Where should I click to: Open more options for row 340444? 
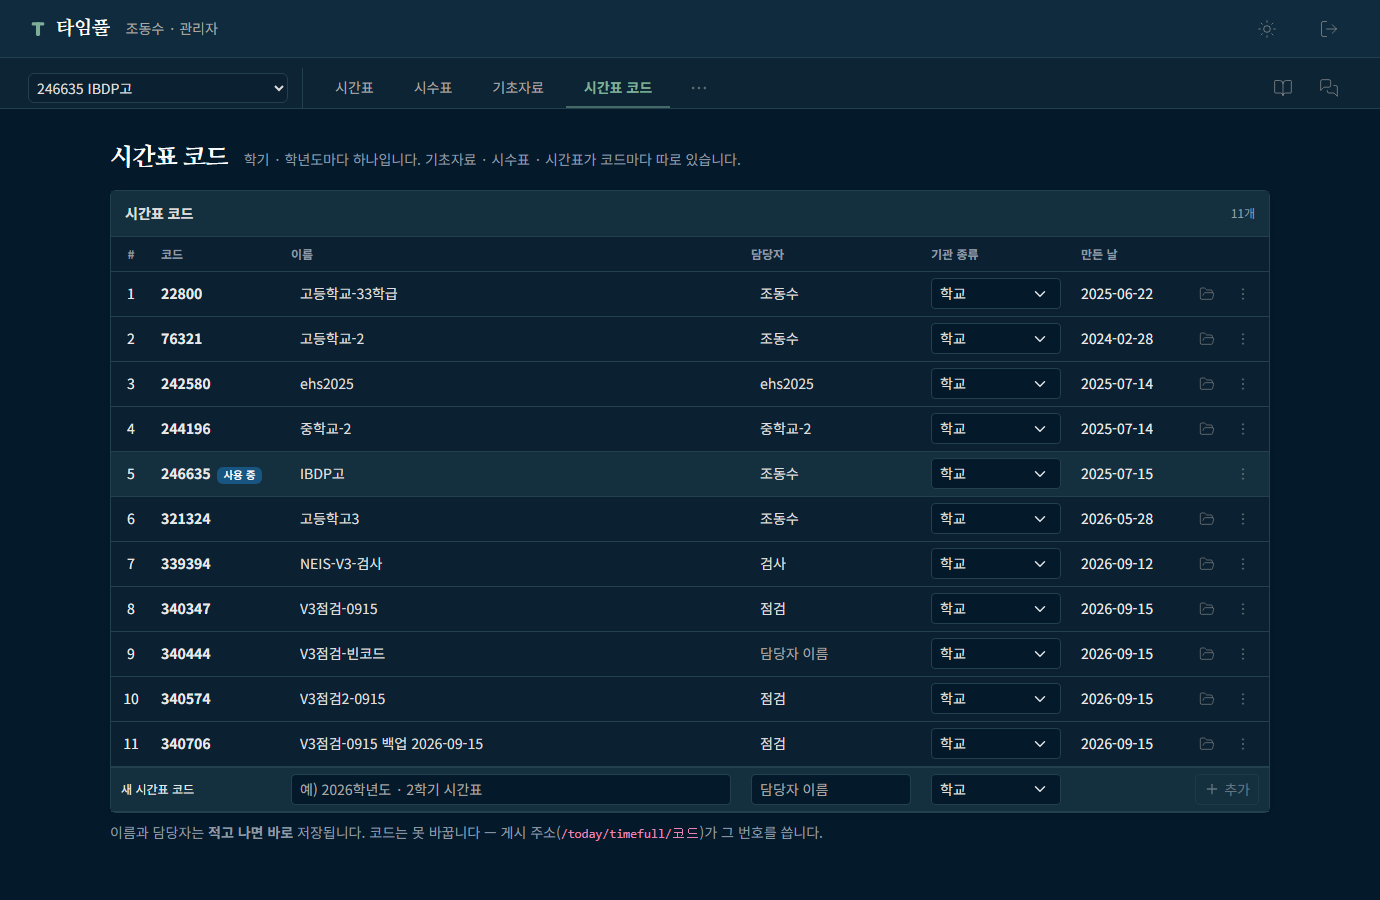click(1243, 654)
